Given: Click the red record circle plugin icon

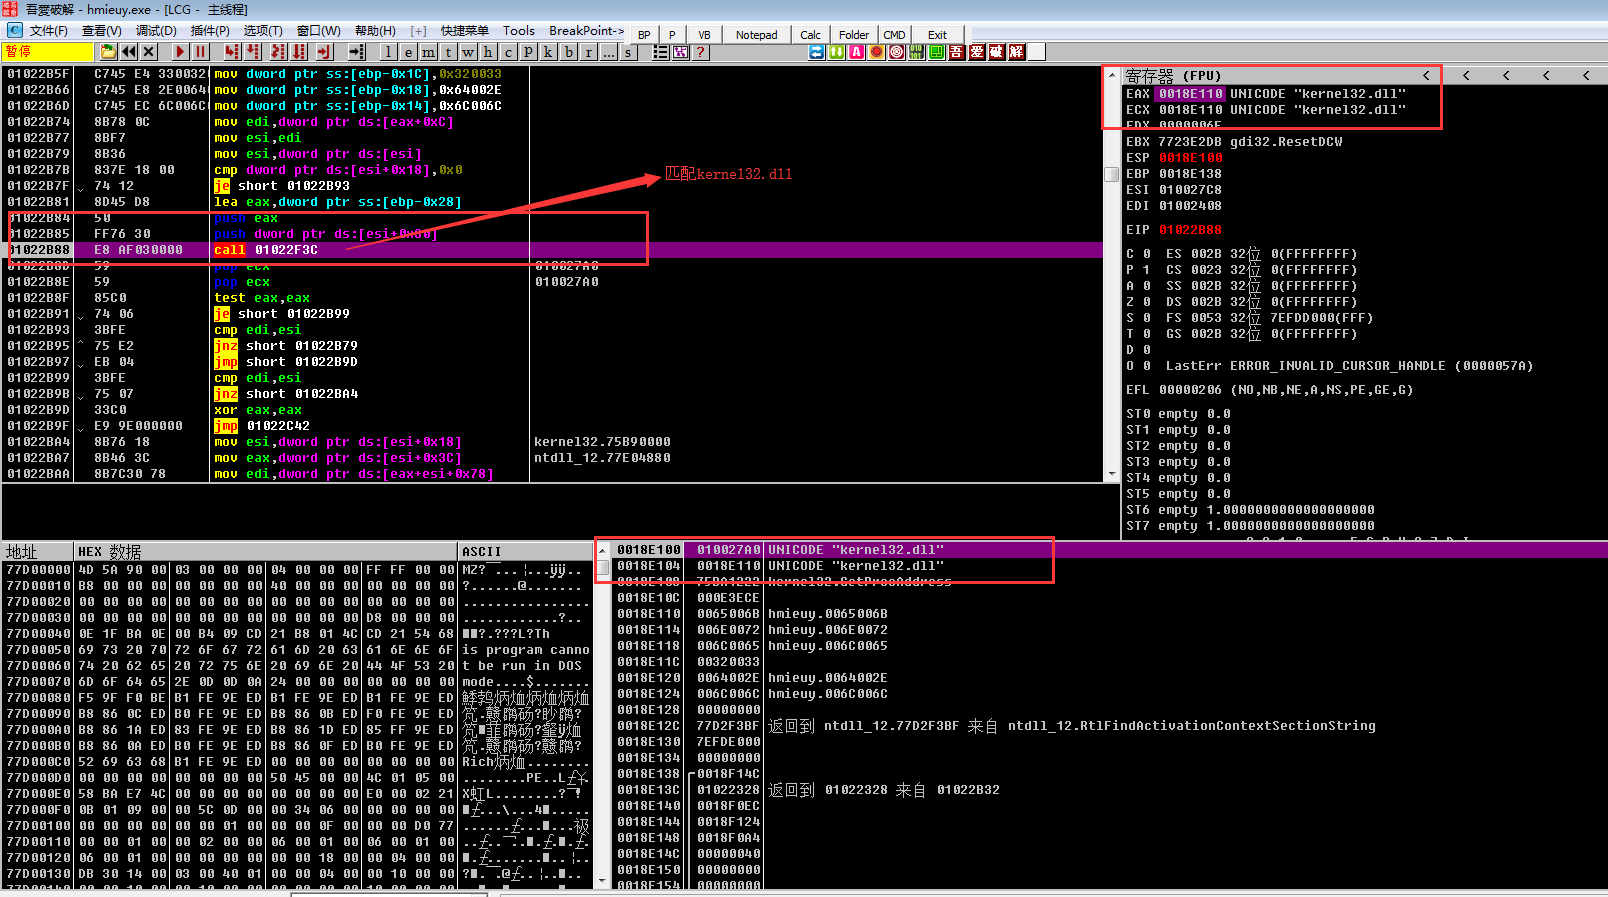Looking at the screenshot, I should (877, 52).
